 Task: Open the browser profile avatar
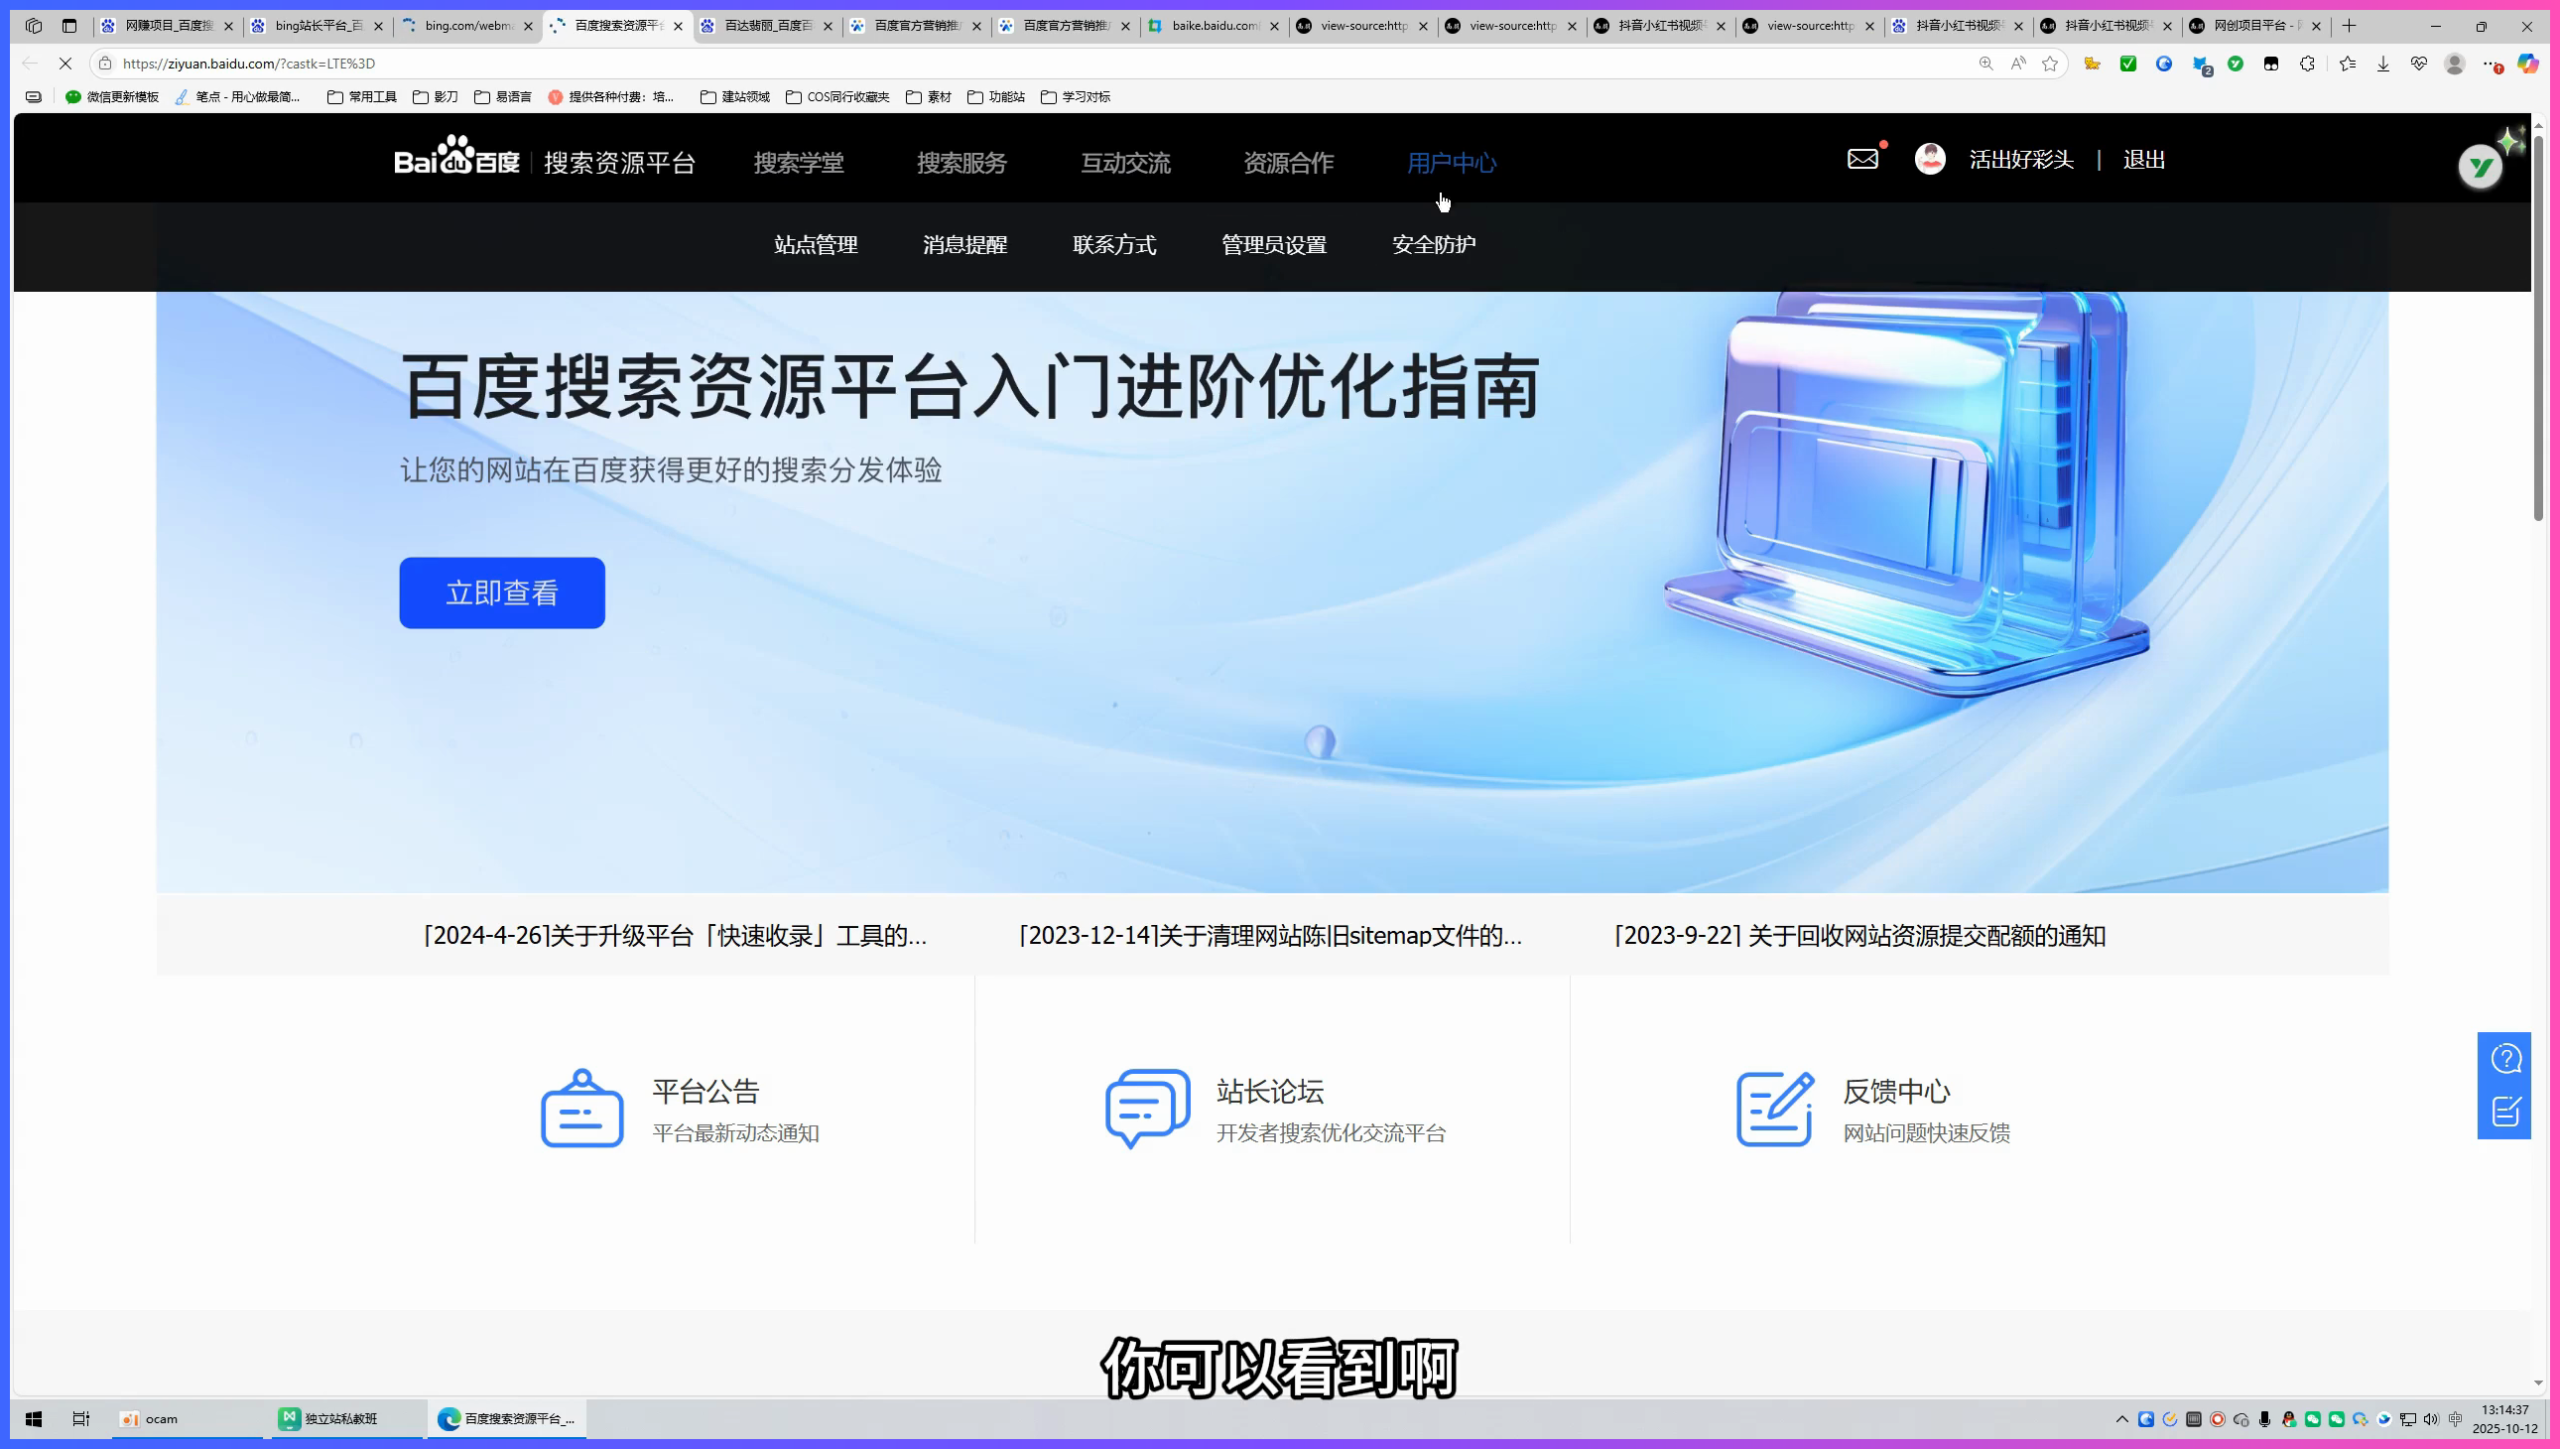2454,63
